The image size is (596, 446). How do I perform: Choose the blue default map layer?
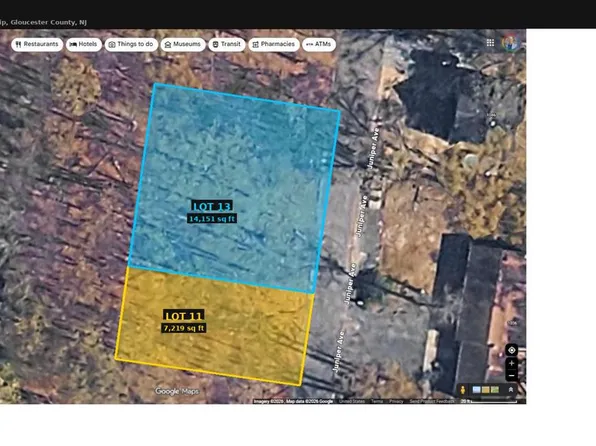476,390
